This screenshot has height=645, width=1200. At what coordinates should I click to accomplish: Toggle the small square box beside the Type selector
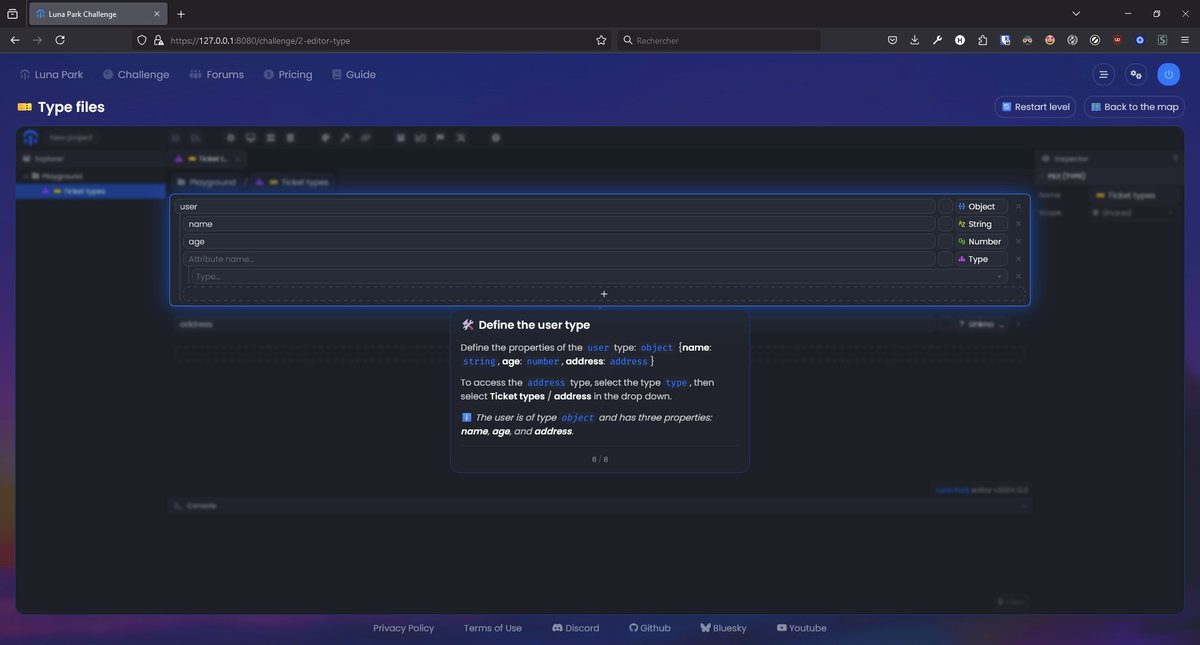tap(945, 259)
